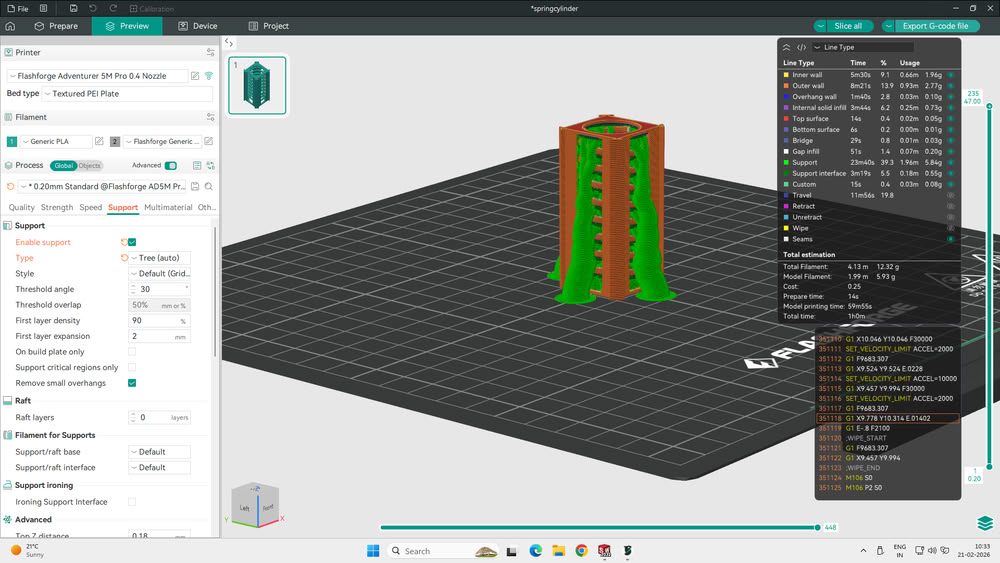
Task: Open Google Chrome from taskbar
Action: (582, 551)
